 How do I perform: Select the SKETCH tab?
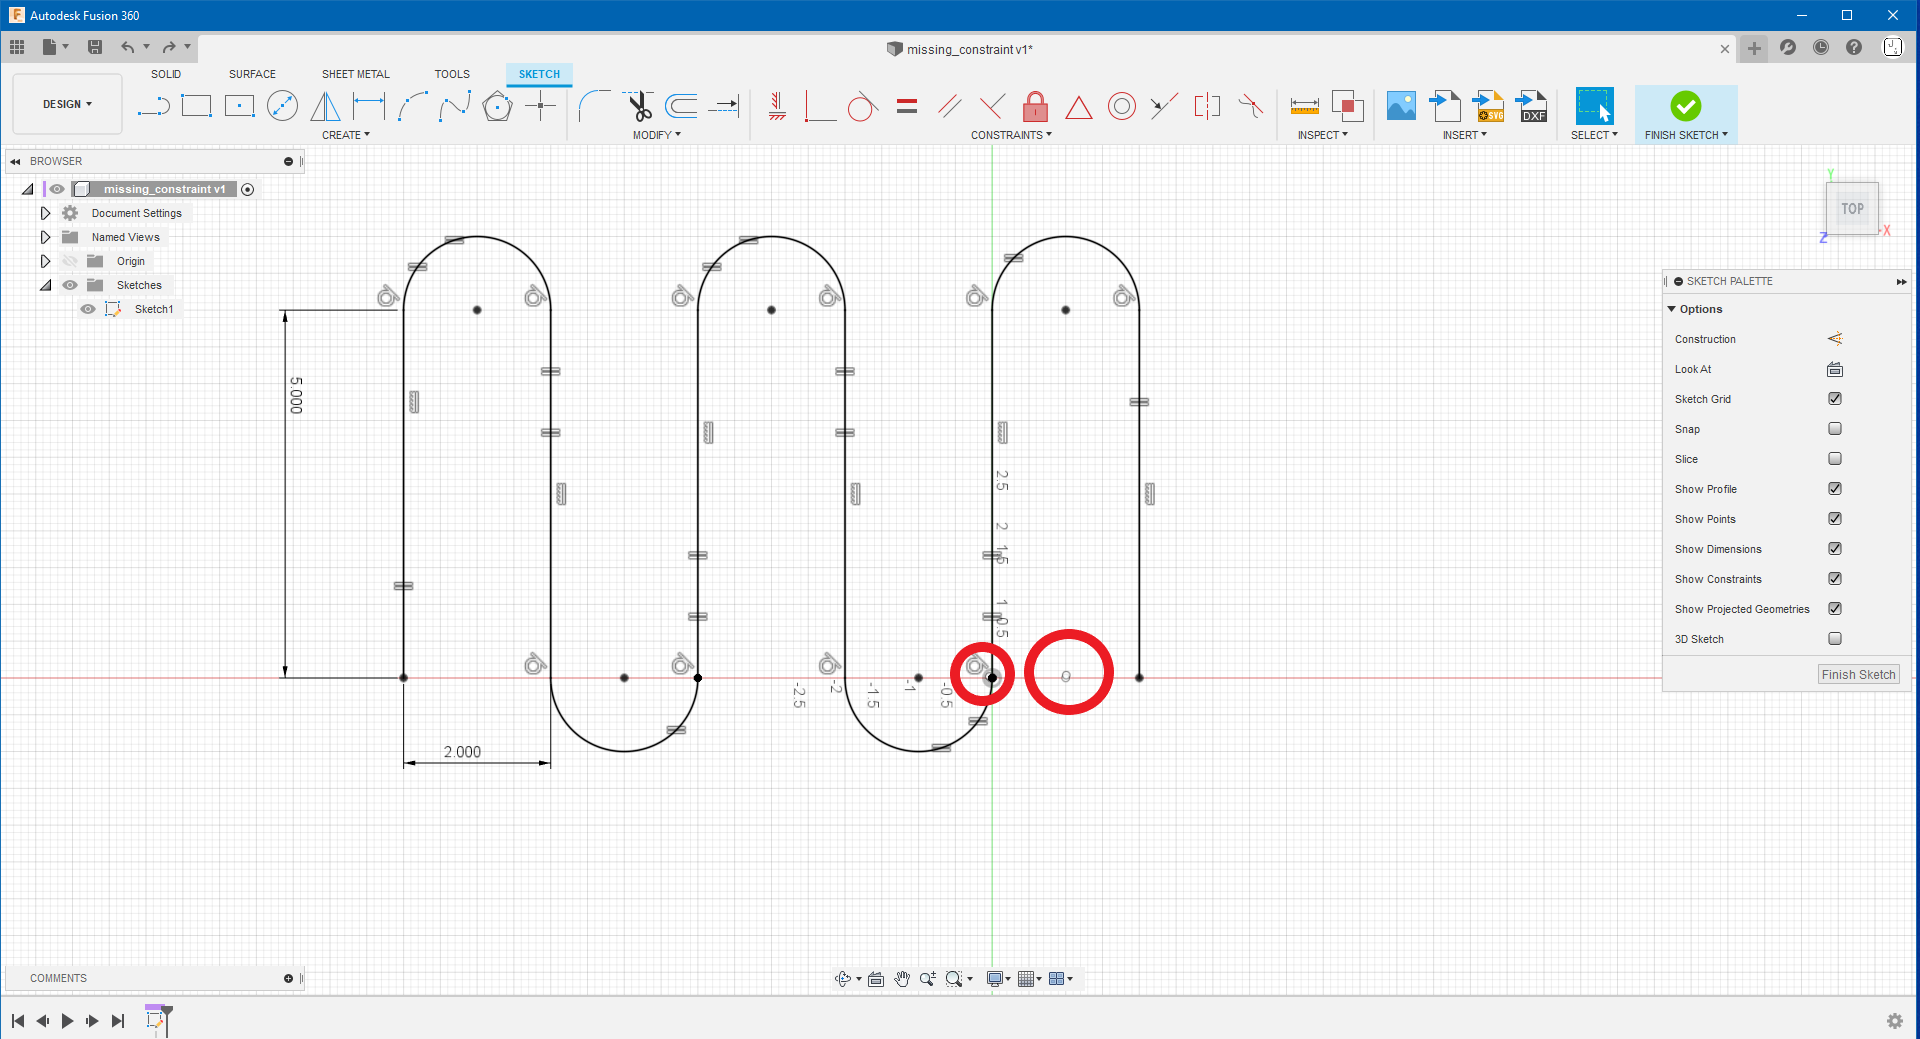539,74
